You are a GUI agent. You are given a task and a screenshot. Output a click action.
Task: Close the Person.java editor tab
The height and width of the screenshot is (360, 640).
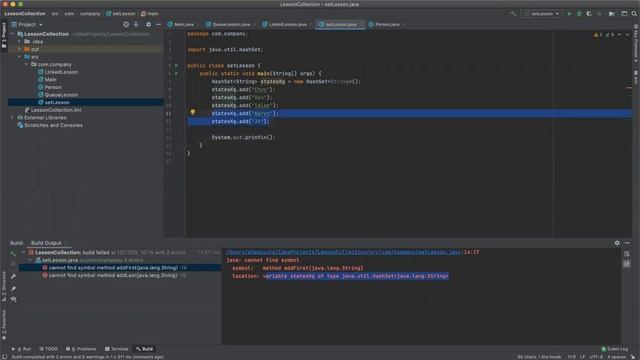click(x=404, y=24)
